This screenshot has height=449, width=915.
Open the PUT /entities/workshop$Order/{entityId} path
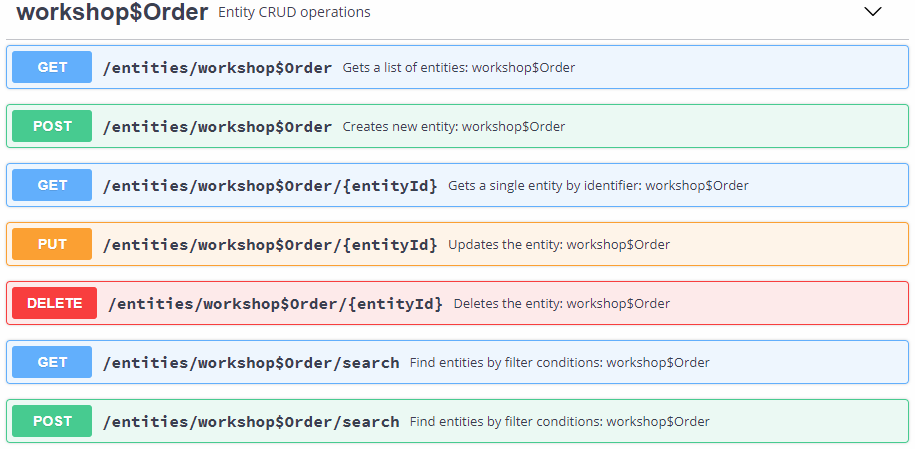[x=270, y=245]
